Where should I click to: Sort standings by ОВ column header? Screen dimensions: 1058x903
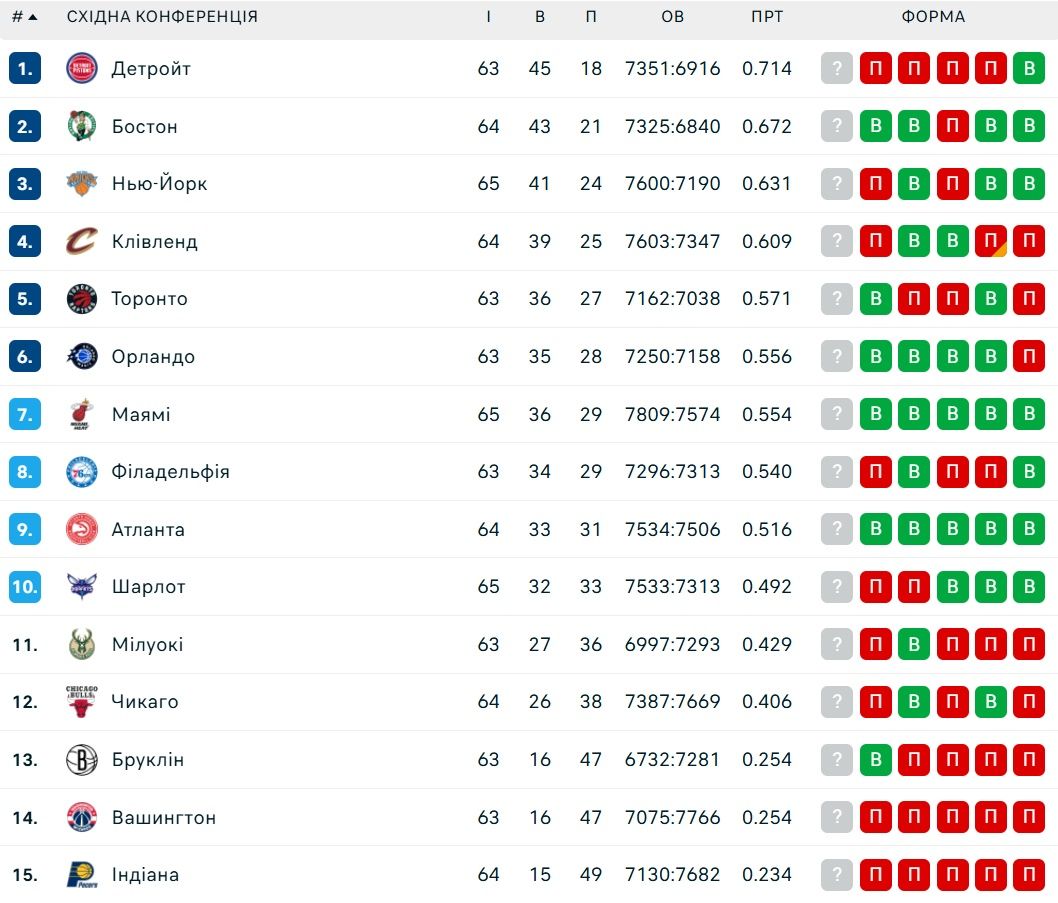(673, 17)
